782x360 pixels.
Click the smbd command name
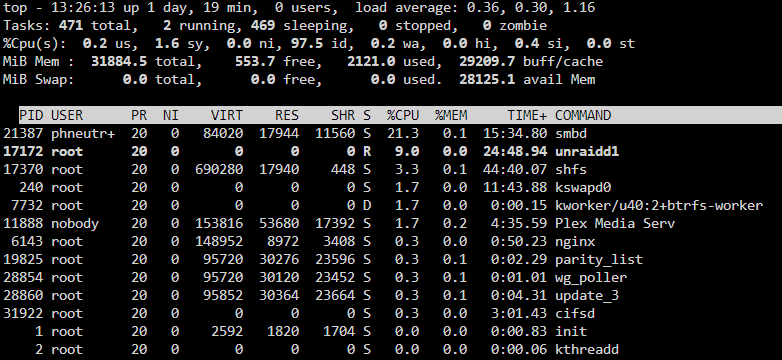571,134
